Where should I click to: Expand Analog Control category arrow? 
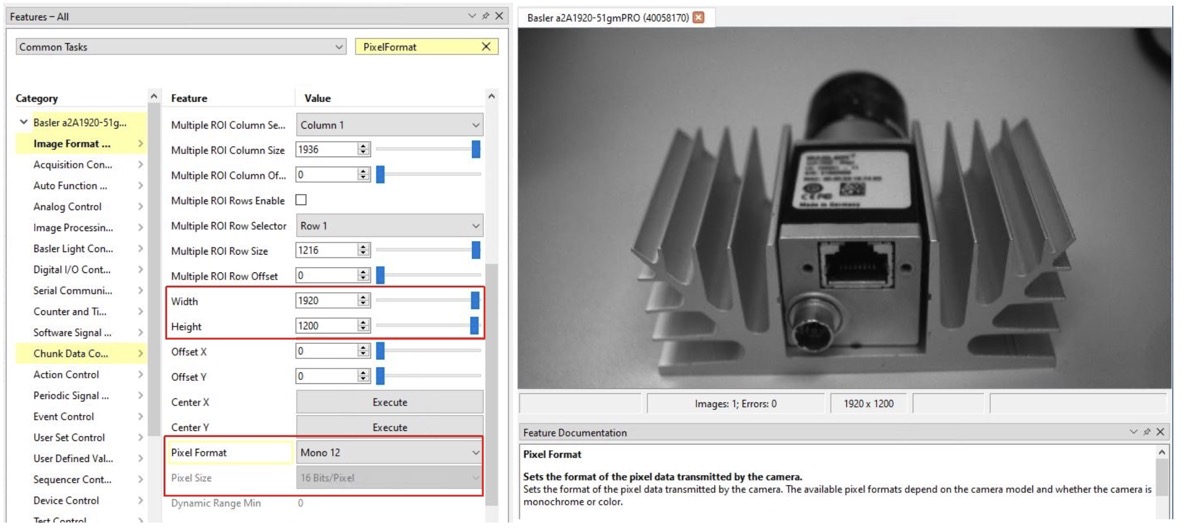pyautogui.click(x=141, y=206)
